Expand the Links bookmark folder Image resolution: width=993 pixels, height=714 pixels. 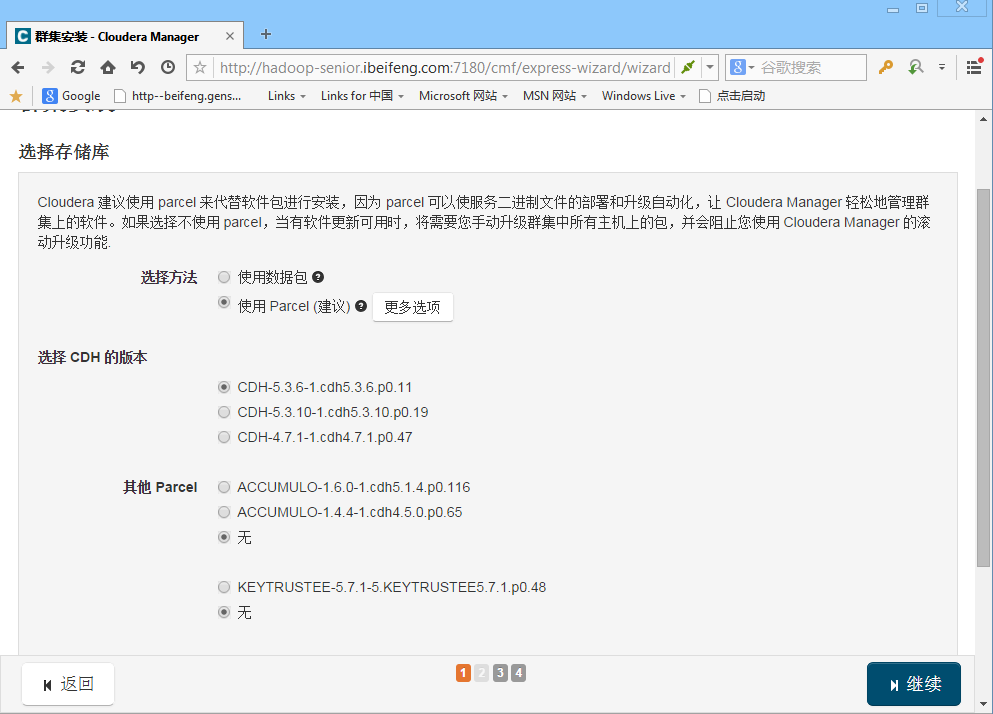point(286,96)
